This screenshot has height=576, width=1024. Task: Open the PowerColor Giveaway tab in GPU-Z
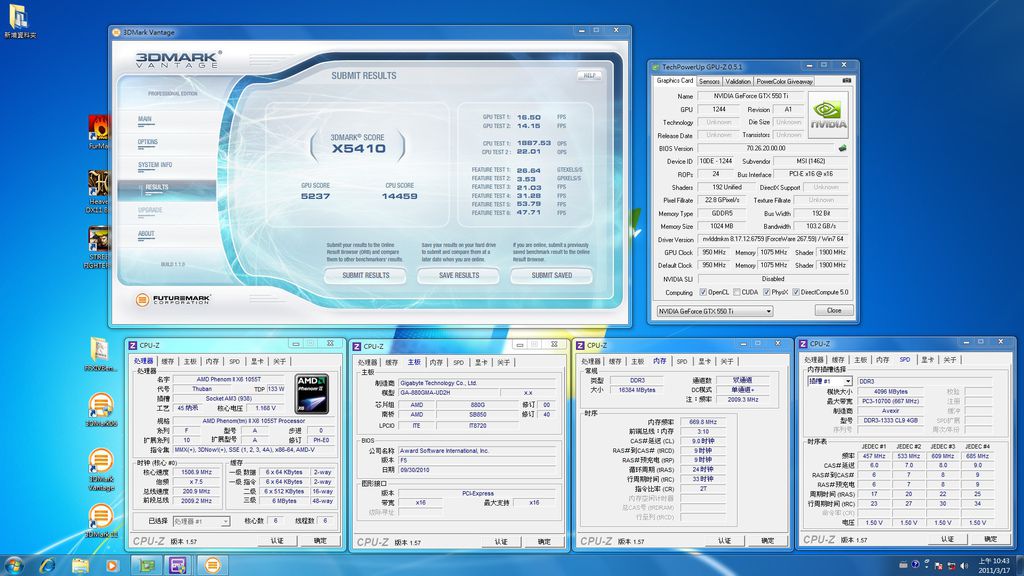[784, 82]
